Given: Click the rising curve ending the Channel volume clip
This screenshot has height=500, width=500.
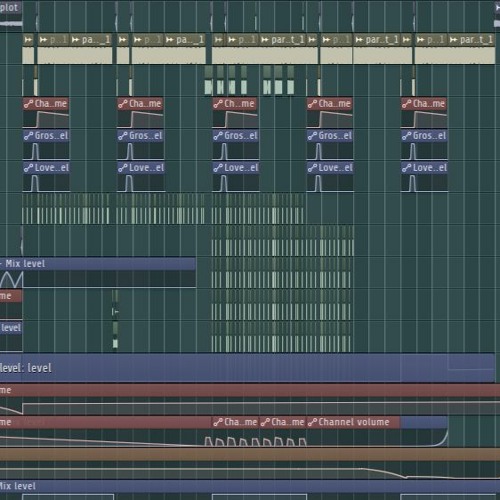Looking at the screenshot, I should tap(442, 439).
